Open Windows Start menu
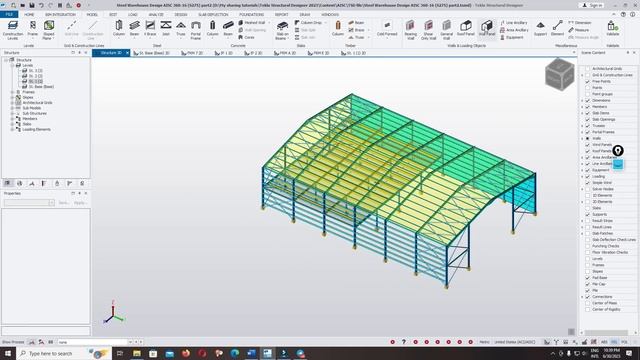640x360 pixels. coord(8,353)
